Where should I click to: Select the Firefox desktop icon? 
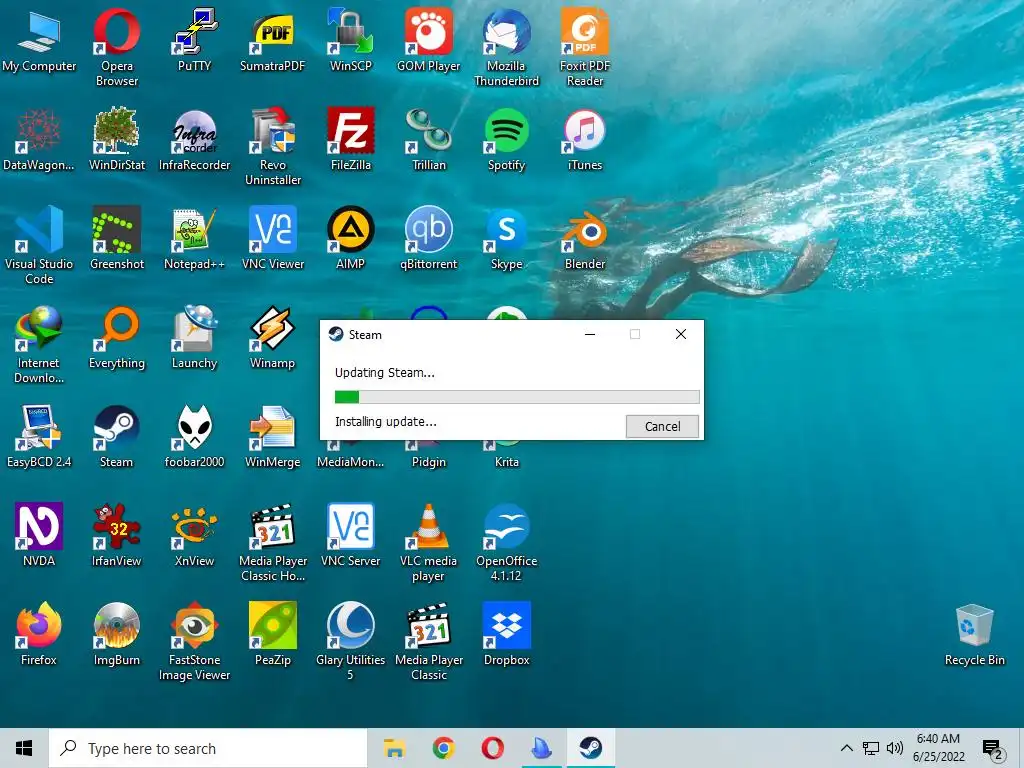click(x=39, y=634)
